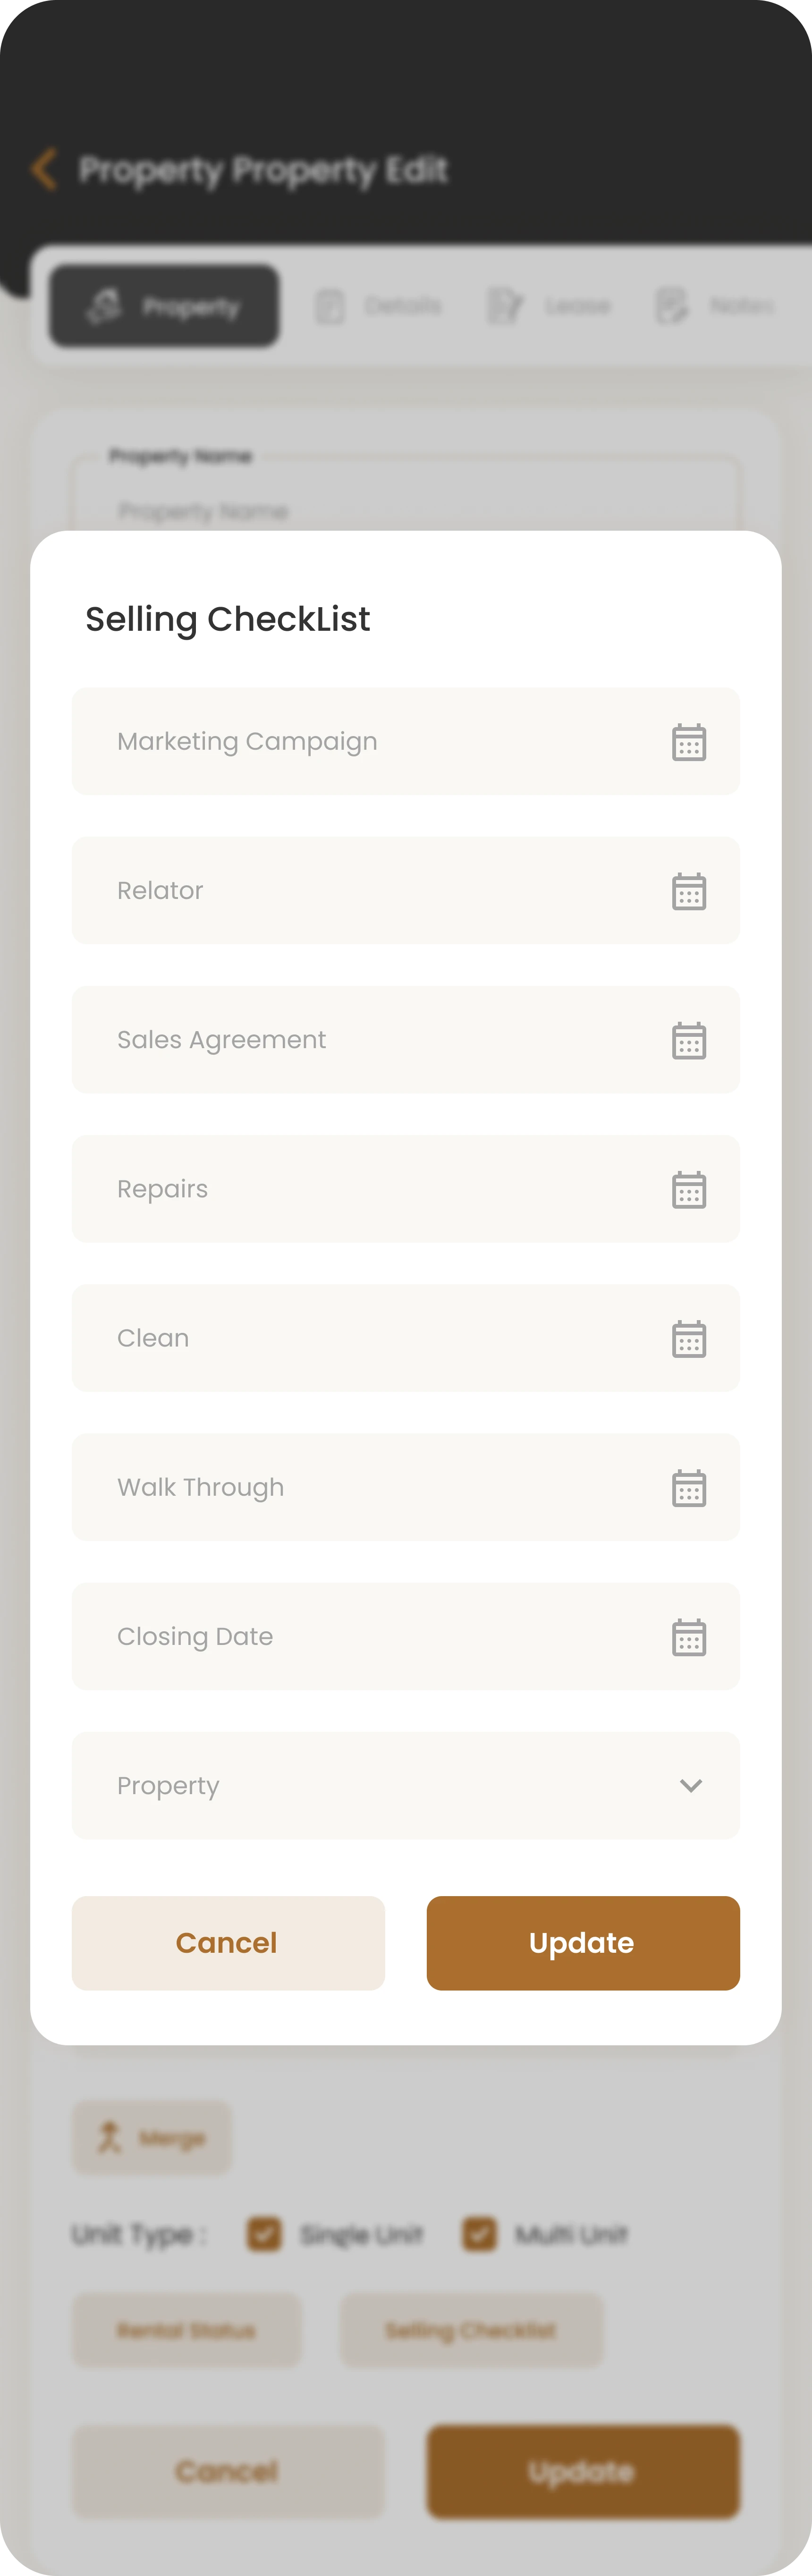Viewport: 812px width, 2576px height.
Task: Open calendar icon in Relator field
Action: [x=688, y=891]
